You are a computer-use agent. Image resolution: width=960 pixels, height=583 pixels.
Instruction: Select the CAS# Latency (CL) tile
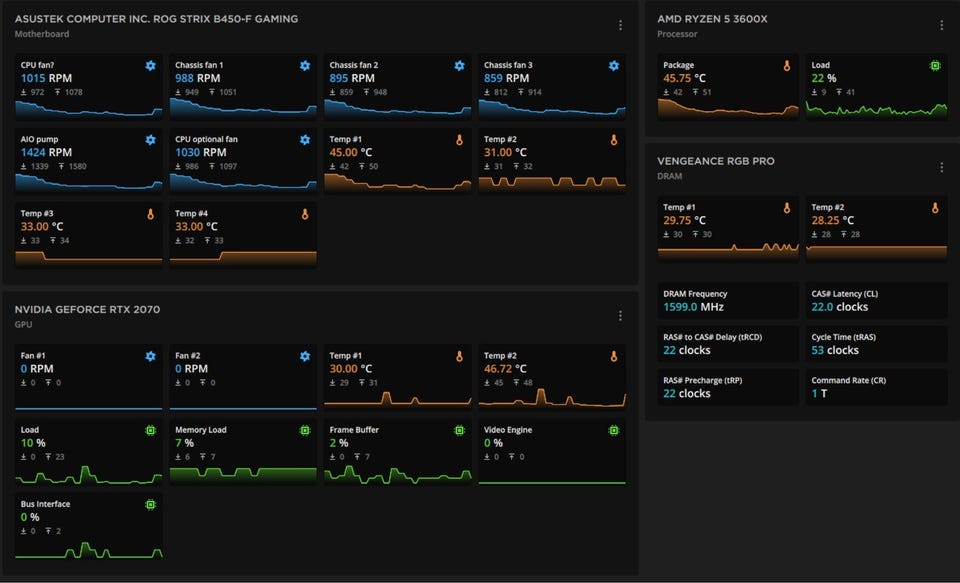click(x=876, y=301)
